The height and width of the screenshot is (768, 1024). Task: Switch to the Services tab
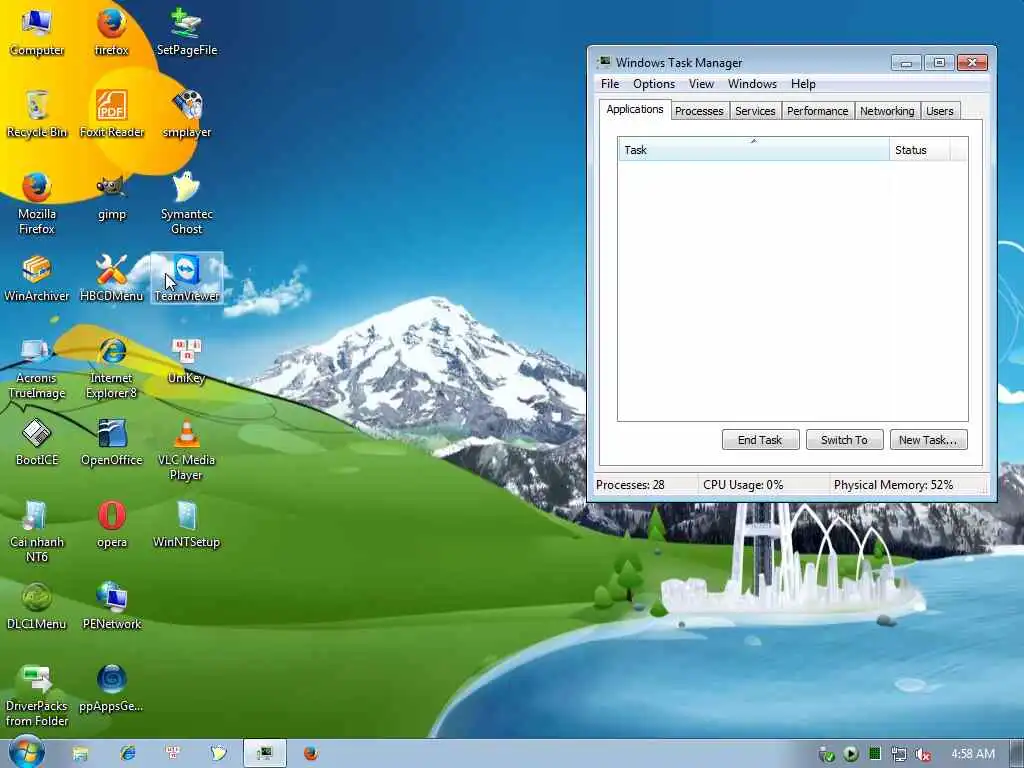point(755,111)
